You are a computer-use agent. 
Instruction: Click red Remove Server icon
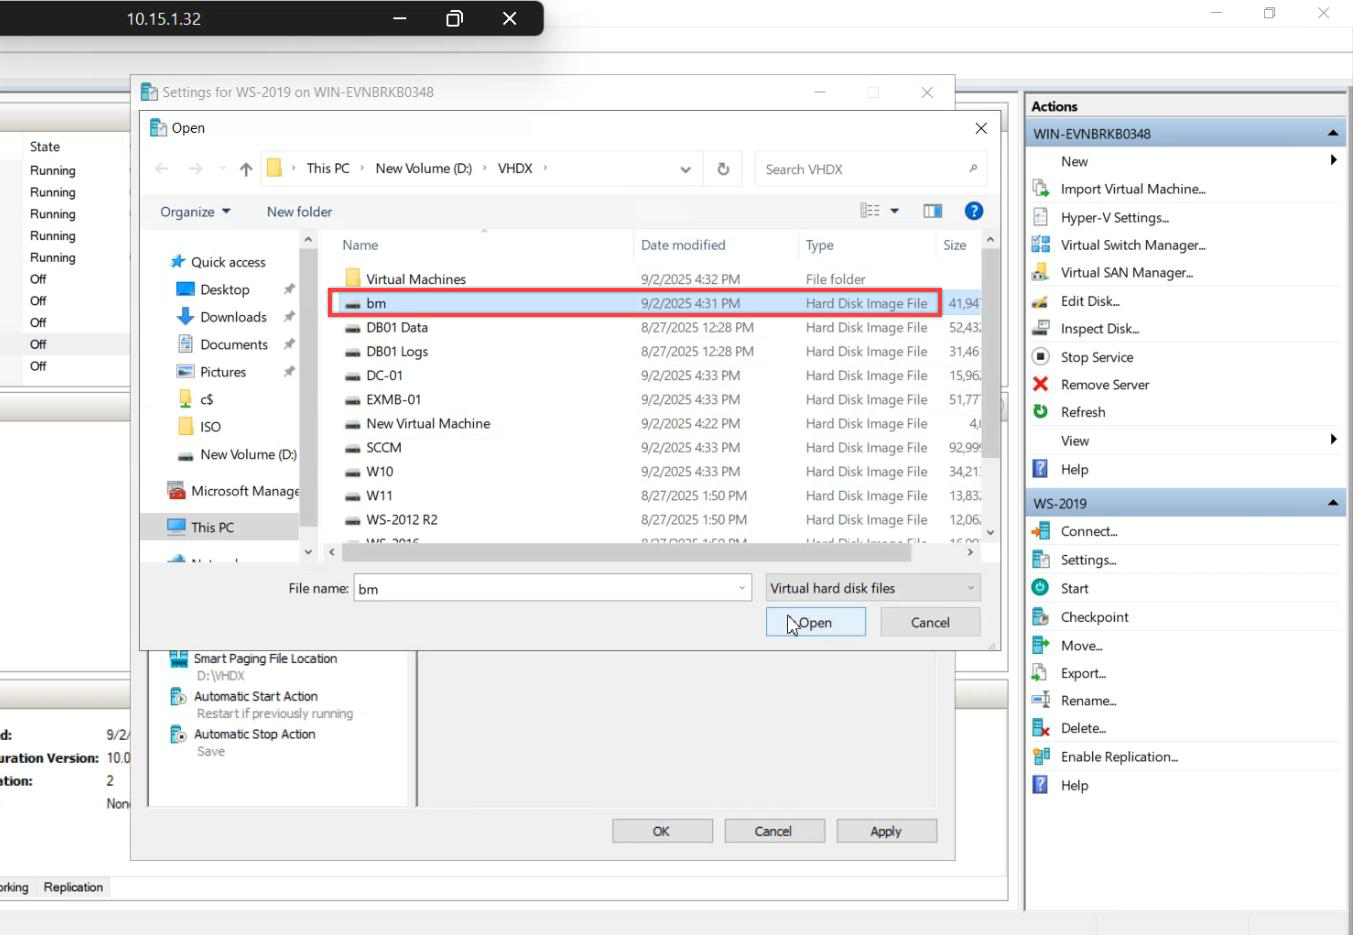(x=1040, y=384)
